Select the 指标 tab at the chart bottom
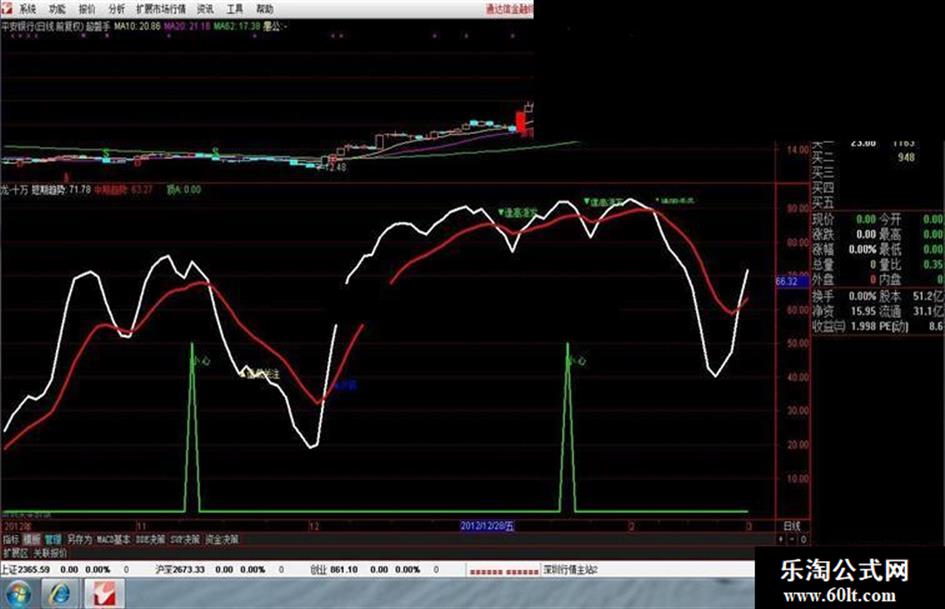 point(11,540)
